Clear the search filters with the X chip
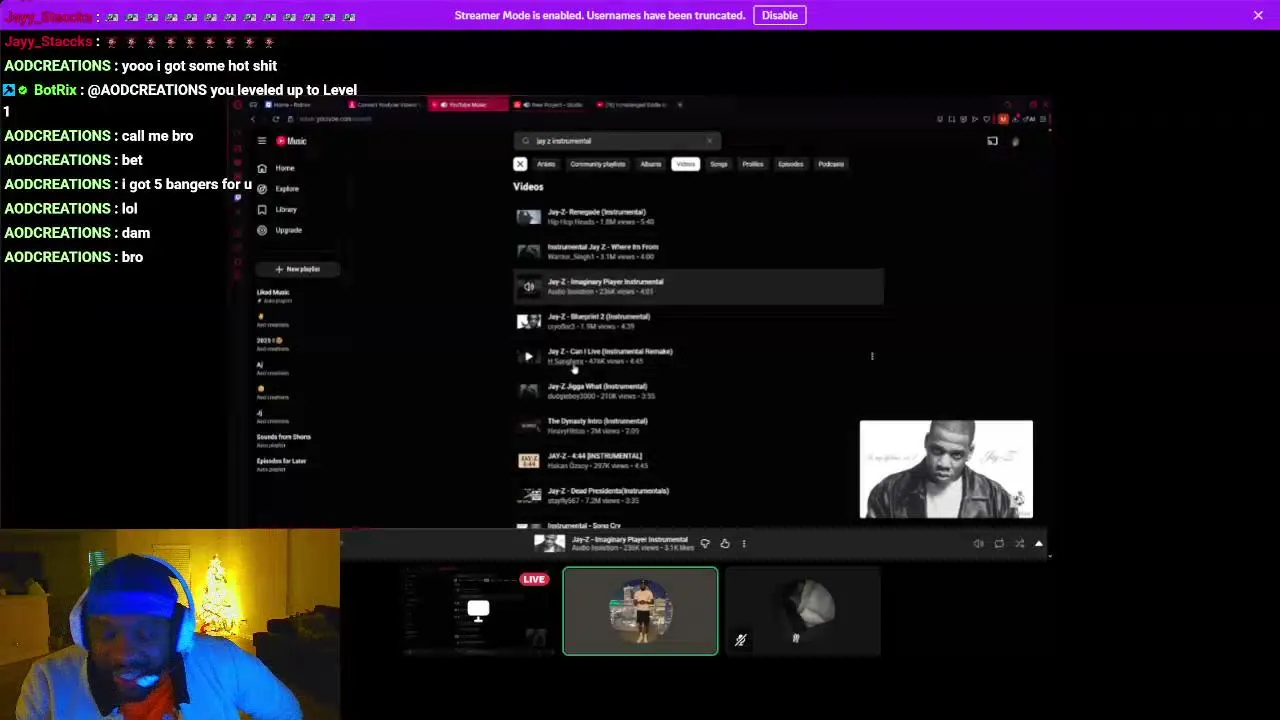 (x=520, y=164)
